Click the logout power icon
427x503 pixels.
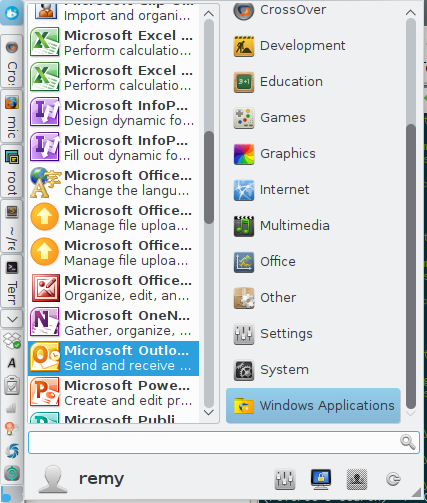coord(393,479)
